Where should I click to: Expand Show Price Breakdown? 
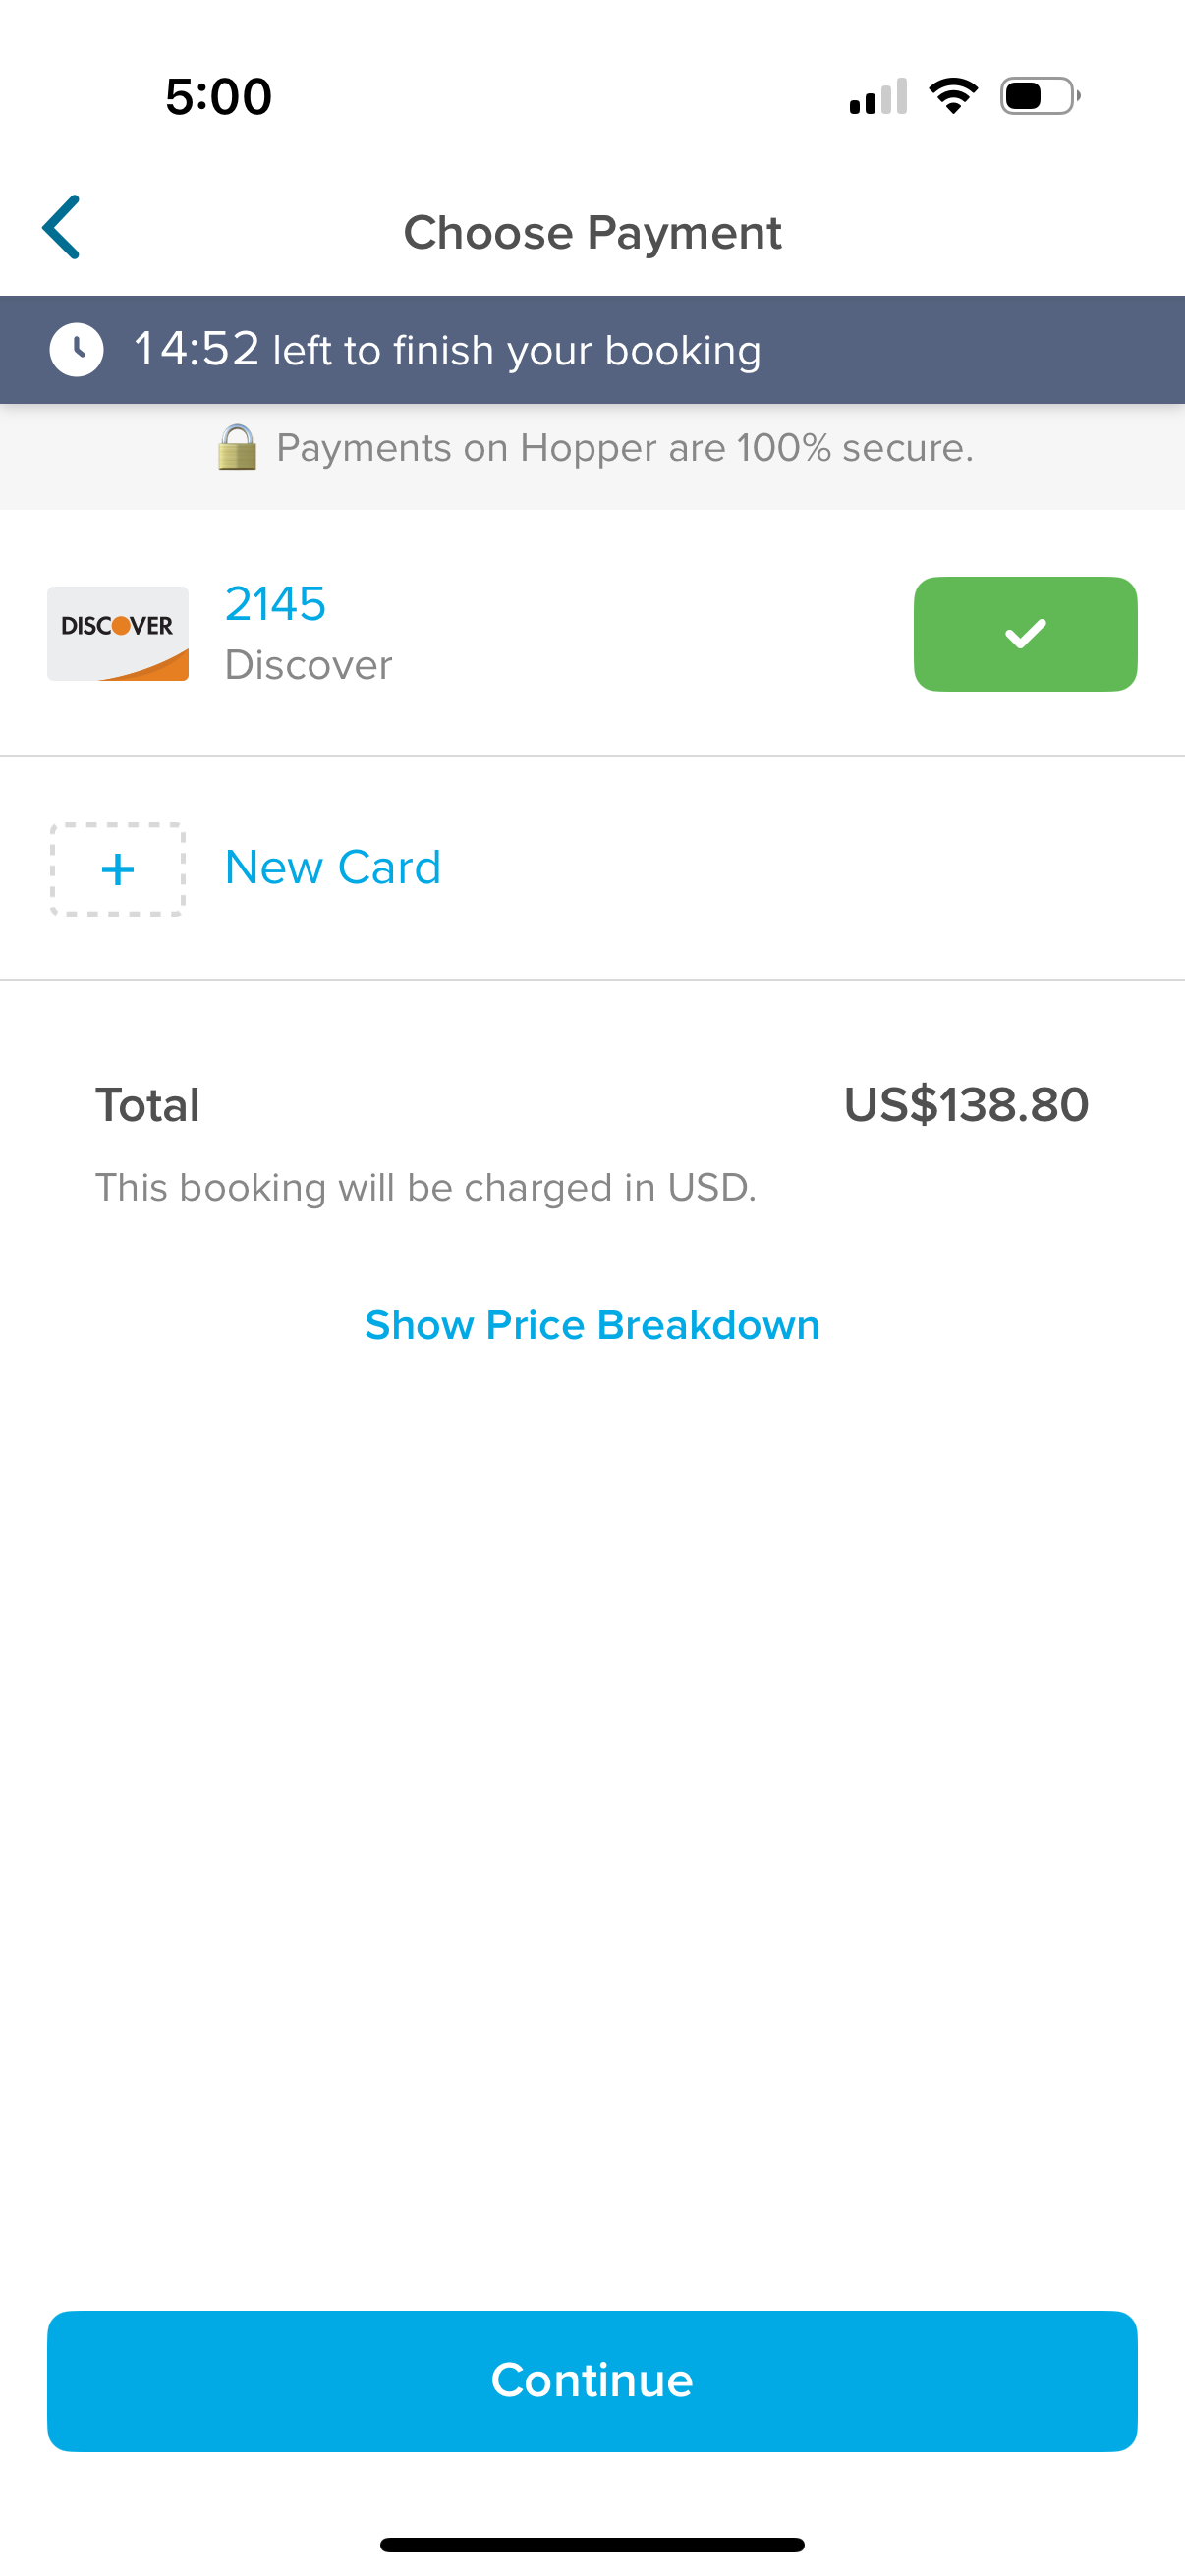pos(592,1325)
